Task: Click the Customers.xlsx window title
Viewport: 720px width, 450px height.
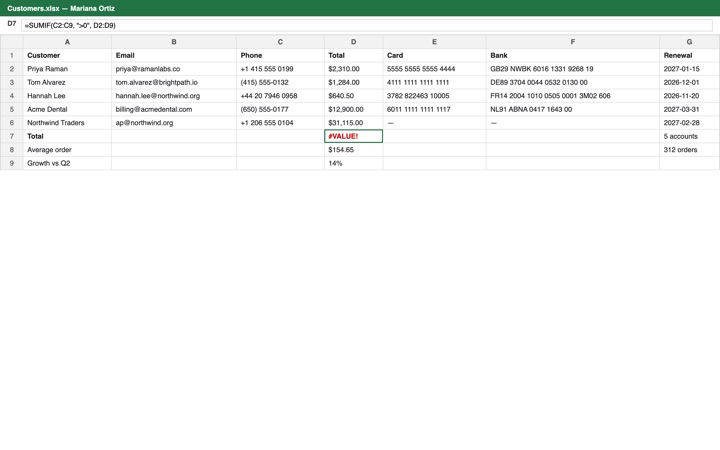Action: 61,8
